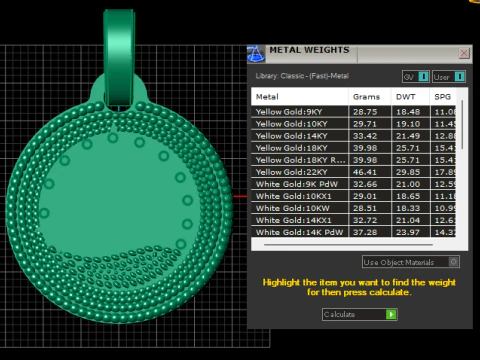Click the Metal Weights flask icon
Viewport: 480px width, 360px height.
pyautogui.click(x=256, y=53)
